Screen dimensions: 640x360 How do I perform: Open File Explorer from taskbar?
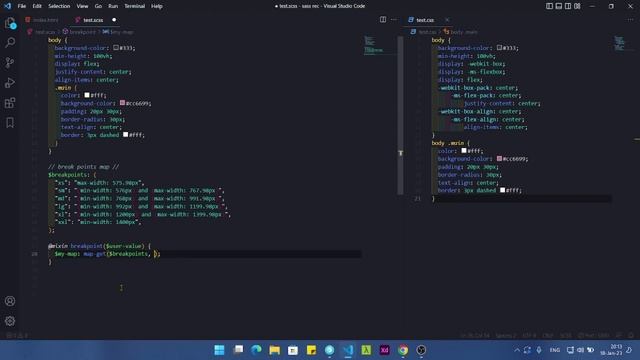click(275, 350)
